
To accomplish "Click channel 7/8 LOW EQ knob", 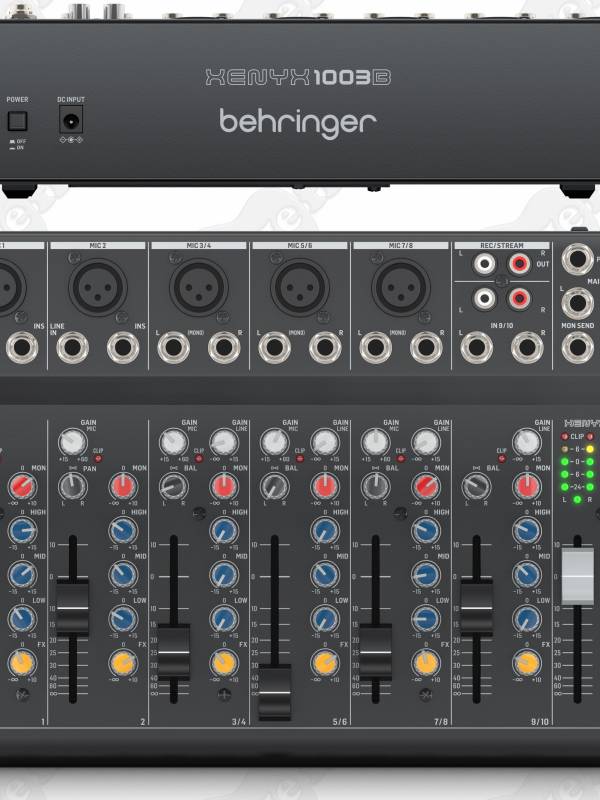I will tap(426, 619).
